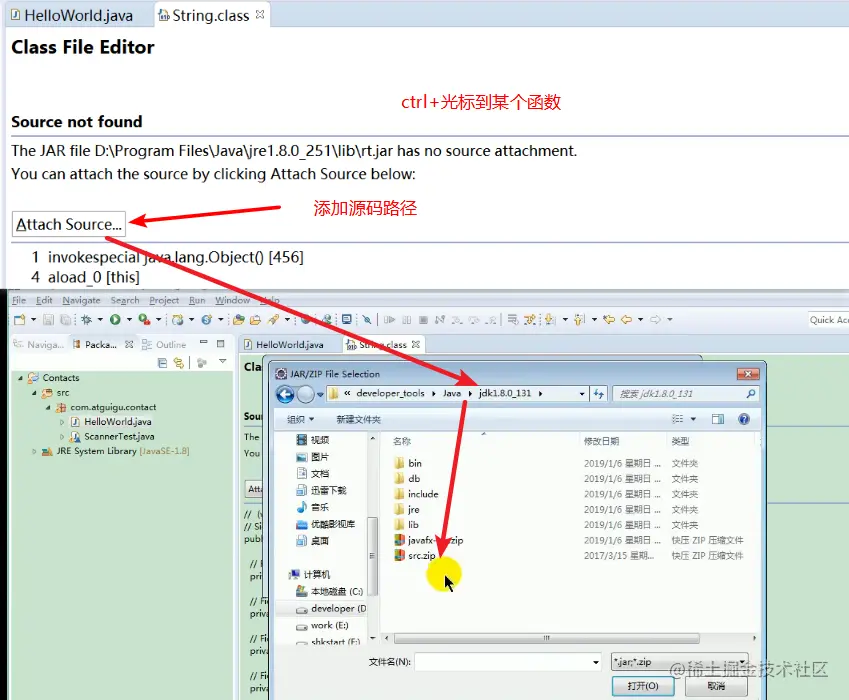Open the Edit menu in Eclipse
The height and width of the screenshot is (700, 849).
44,300
